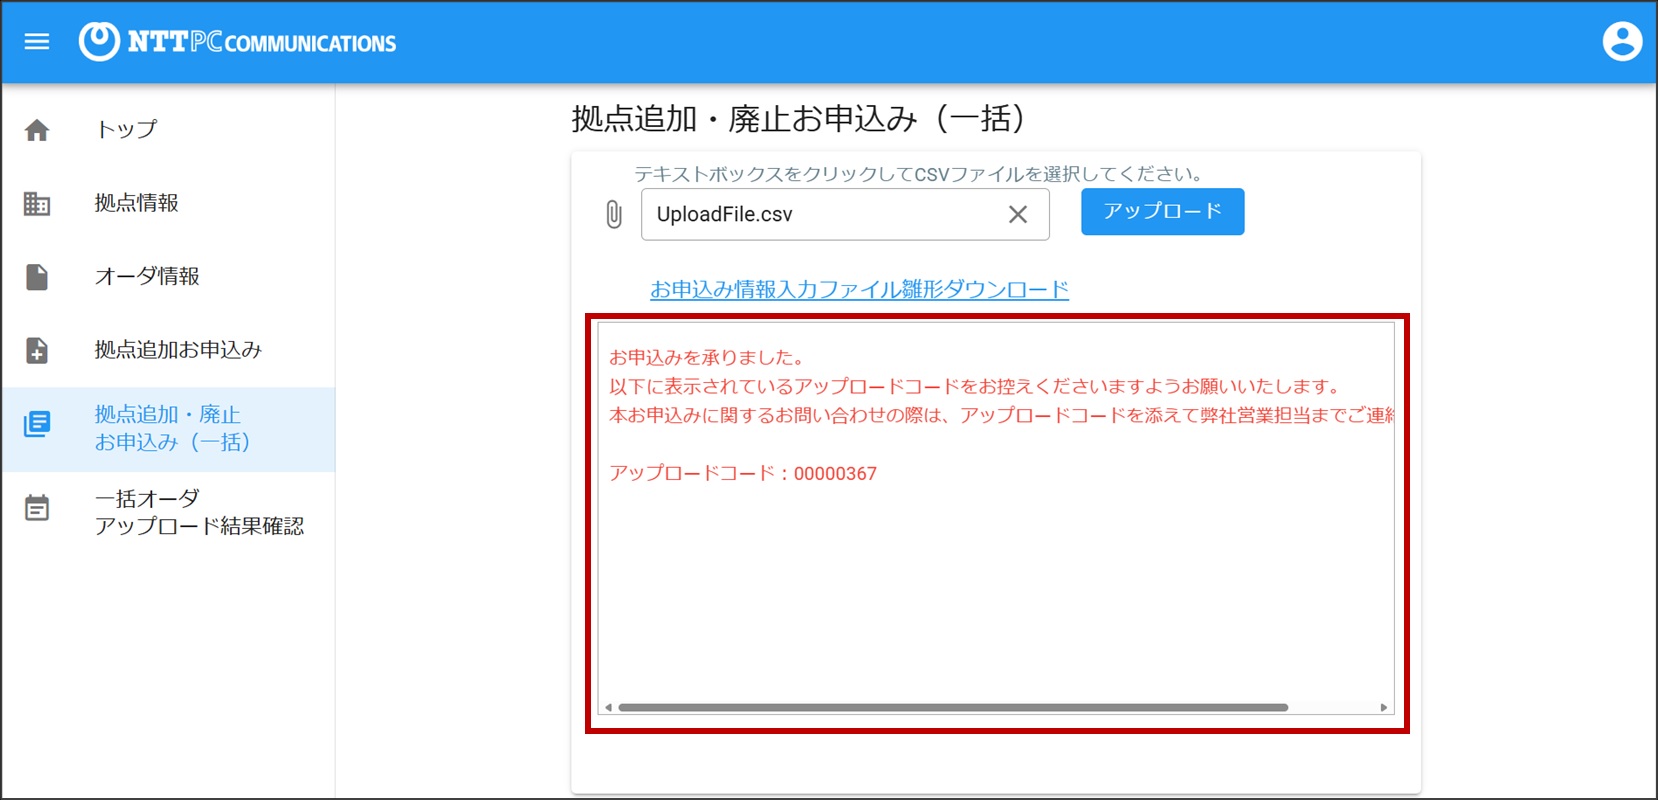Click the home icon beside トップ
The height and width of the screenshot is (802, 1660).
click(x=37, y=130)
